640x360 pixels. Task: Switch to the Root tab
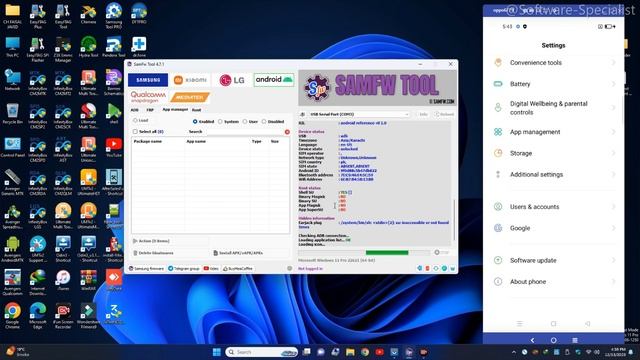tap(196, 110)
